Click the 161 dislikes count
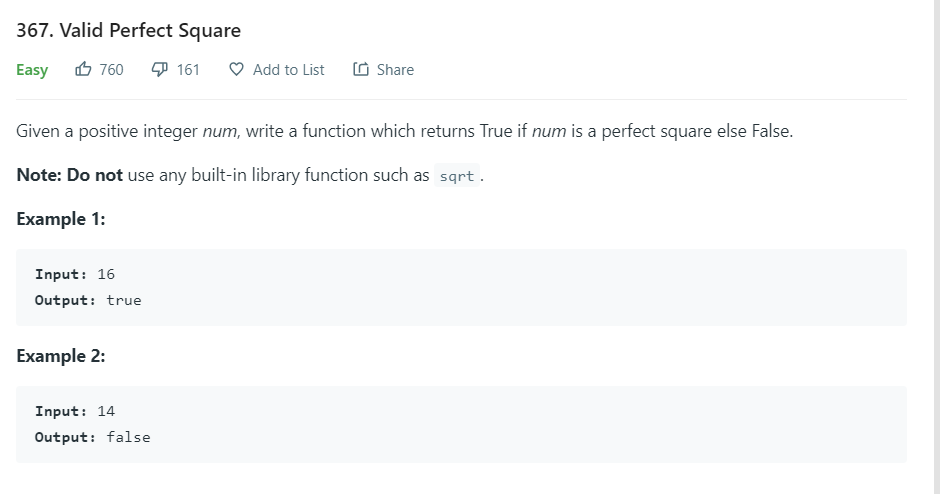Viewport: 940px width, 494px height. pyautogui.click(x=188, y=70)
